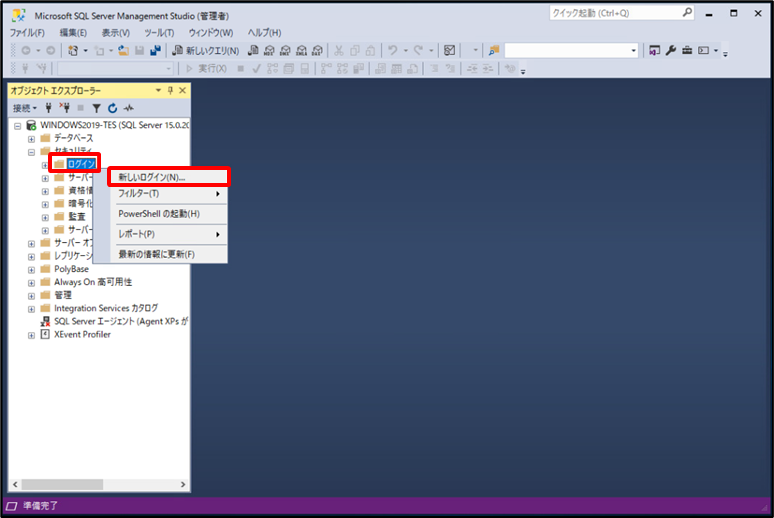Expand the Always On 高可用性 node
The width and height of the screenshot is (774, 518).
(x=31, y=283)
